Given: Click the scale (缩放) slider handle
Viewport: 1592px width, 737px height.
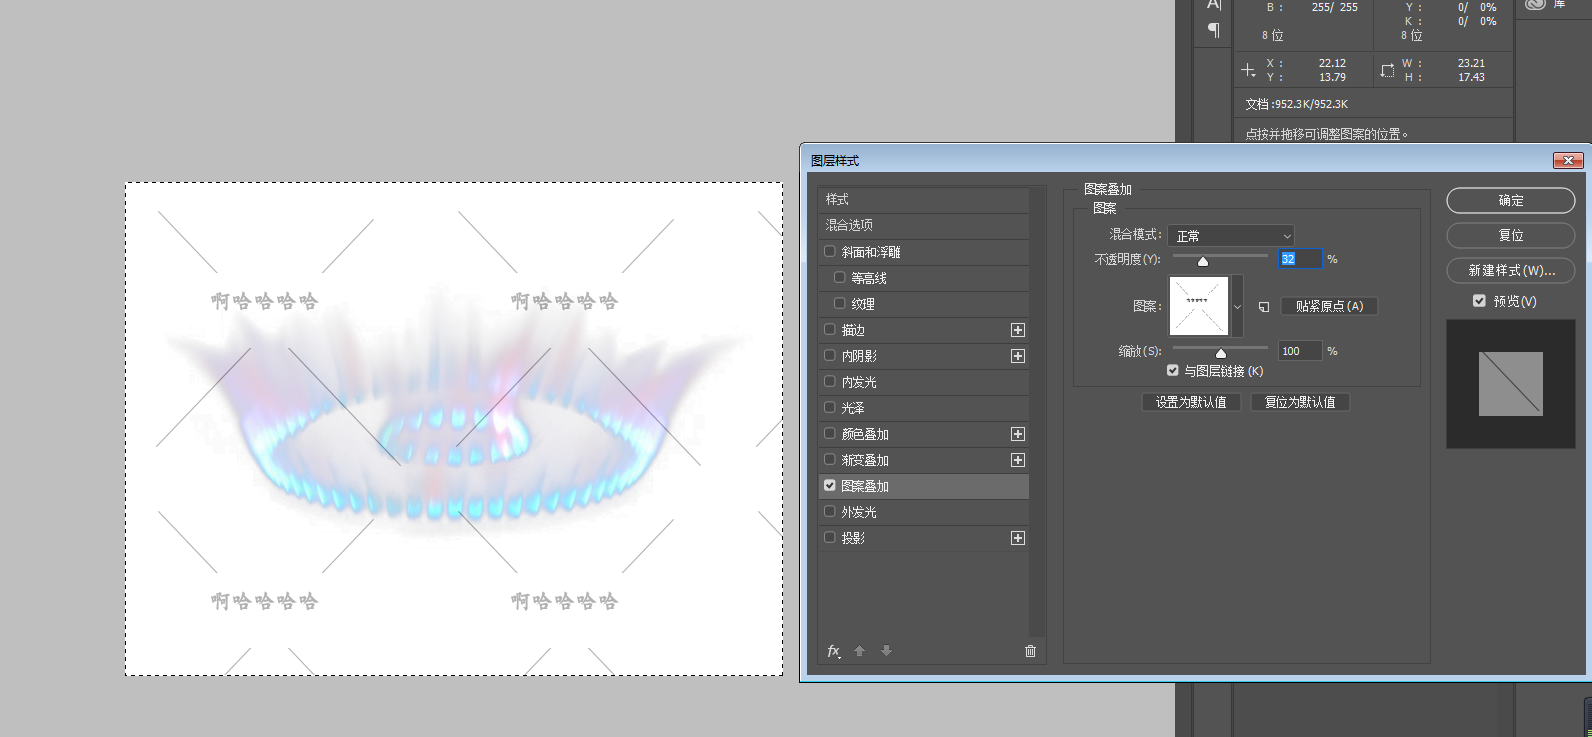Looking at the screenshot, I should pyautogui.click(x=1221, y=353).
